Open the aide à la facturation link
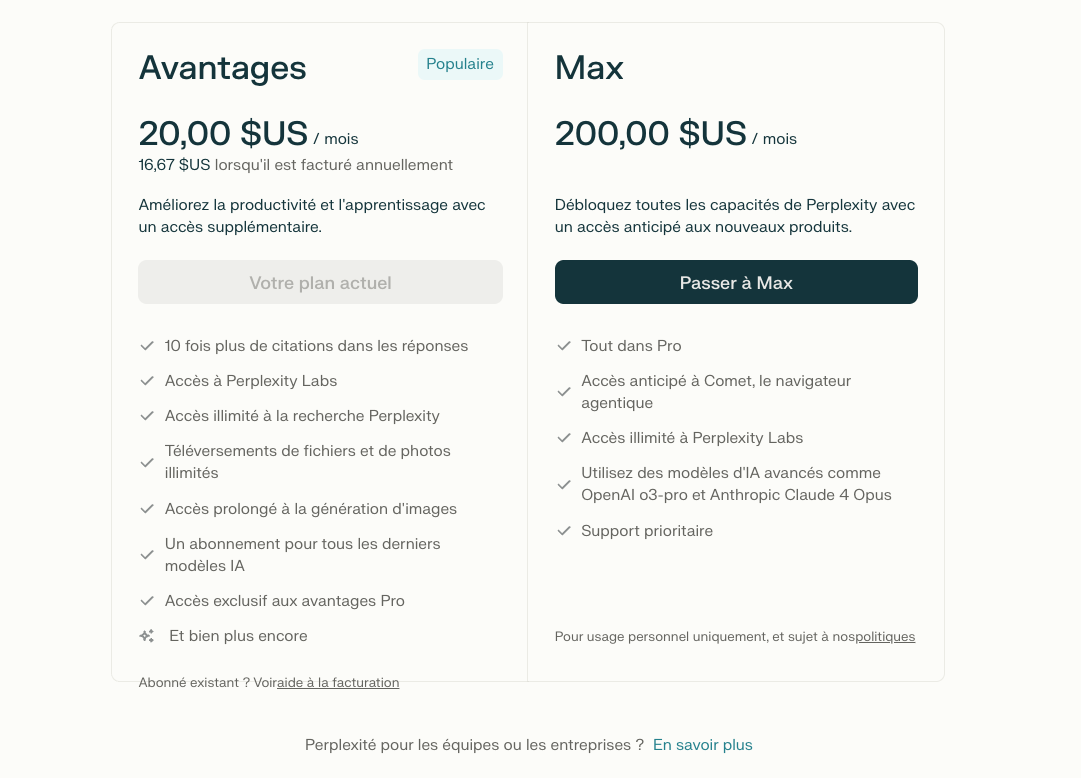Viewport: 1081px width, 778px height. point(338,683)
